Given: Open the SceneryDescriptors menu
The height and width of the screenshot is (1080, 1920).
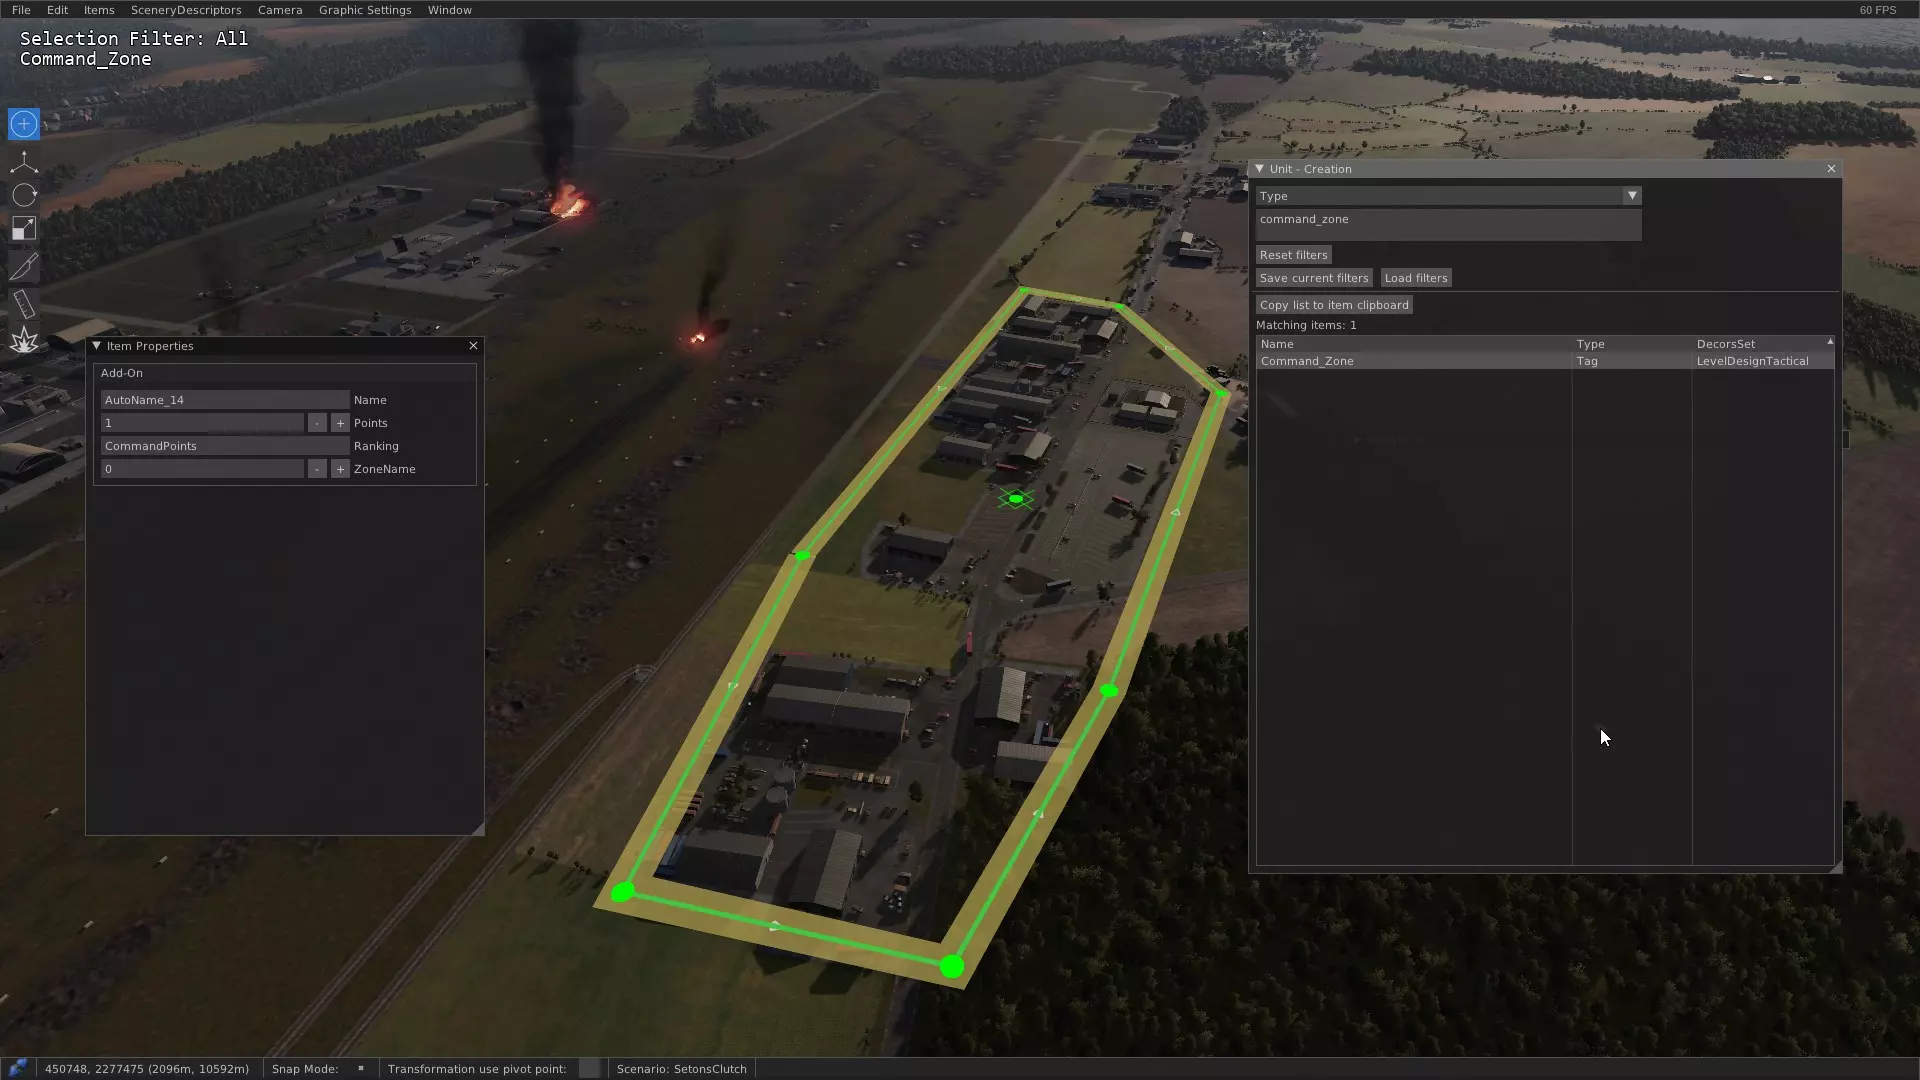Looking at the screenshot, I should point(186,10).
